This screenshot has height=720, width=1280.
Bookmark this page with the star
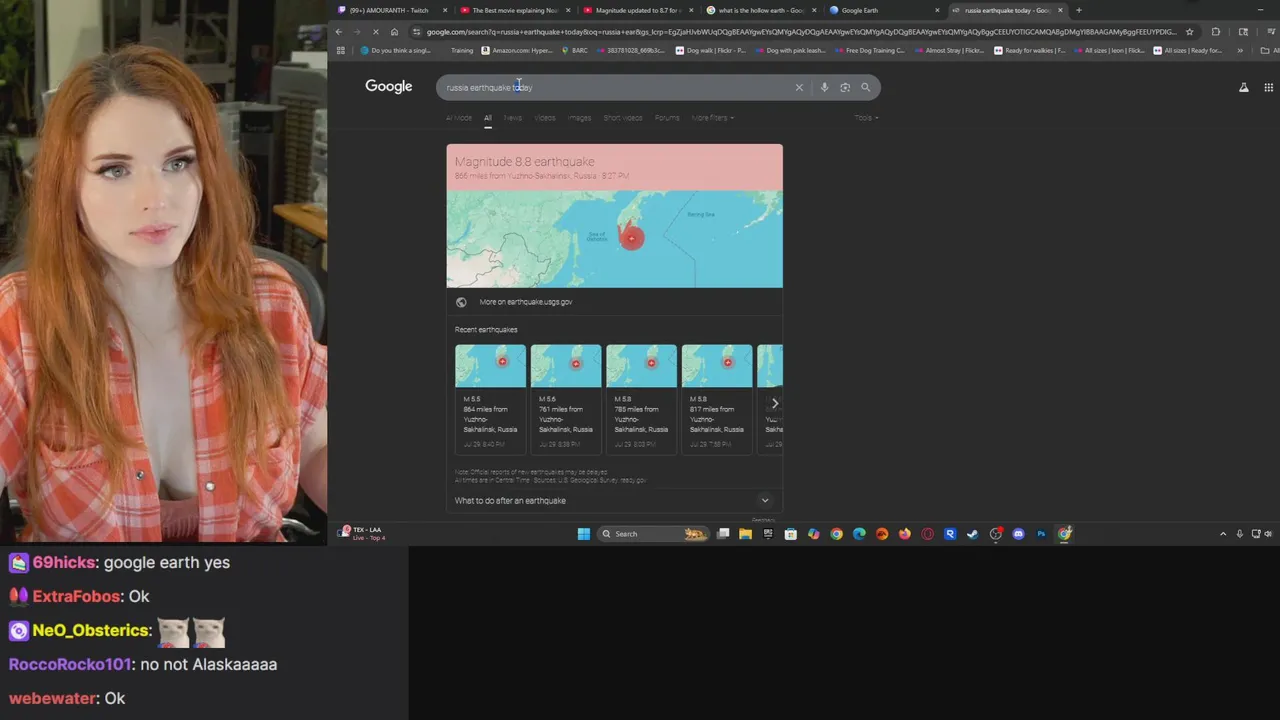click(x=1189, y=32)
